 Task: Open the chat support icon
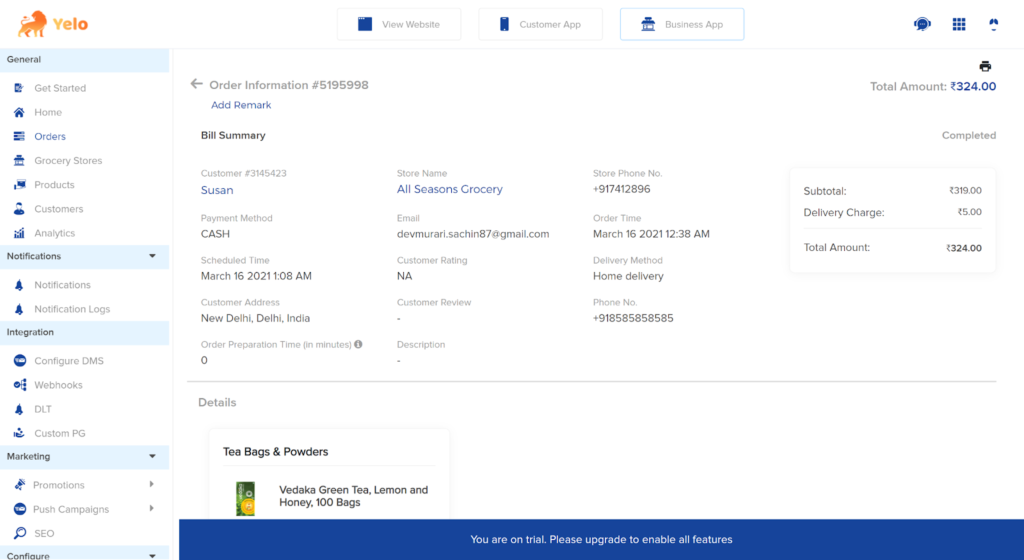pyautogui.click(x=922, y=24)
